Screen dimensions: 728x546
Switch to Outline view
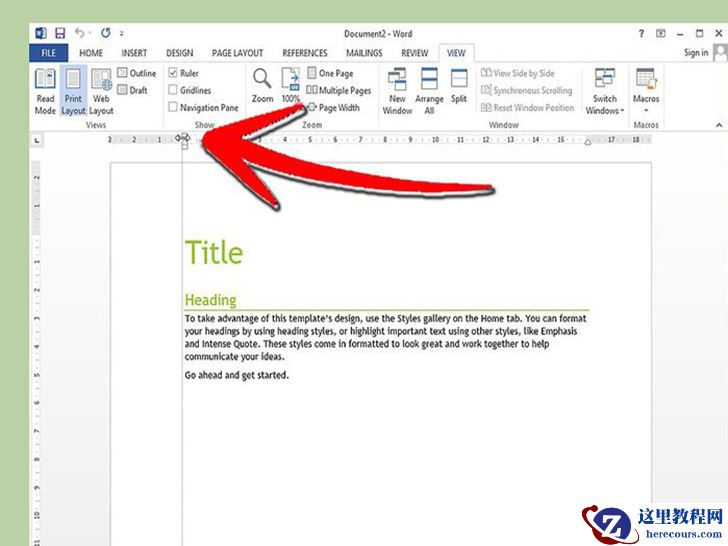coord(137,73)
